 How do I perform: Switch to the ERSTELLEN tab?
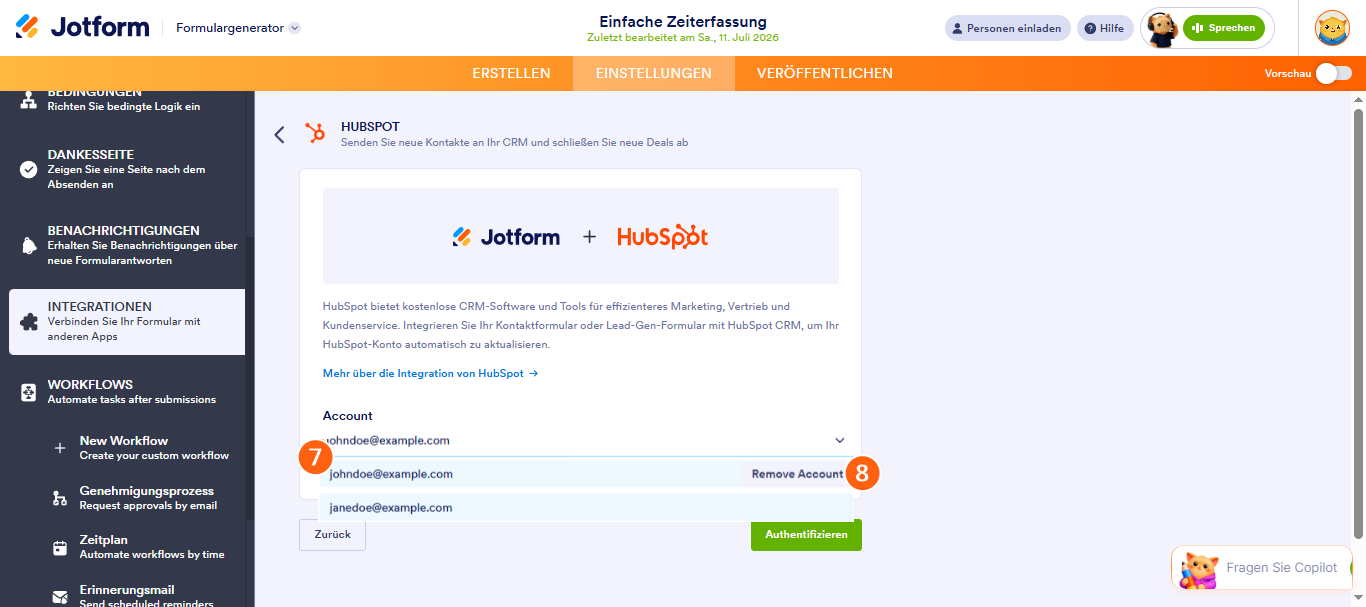click(511, 73)
